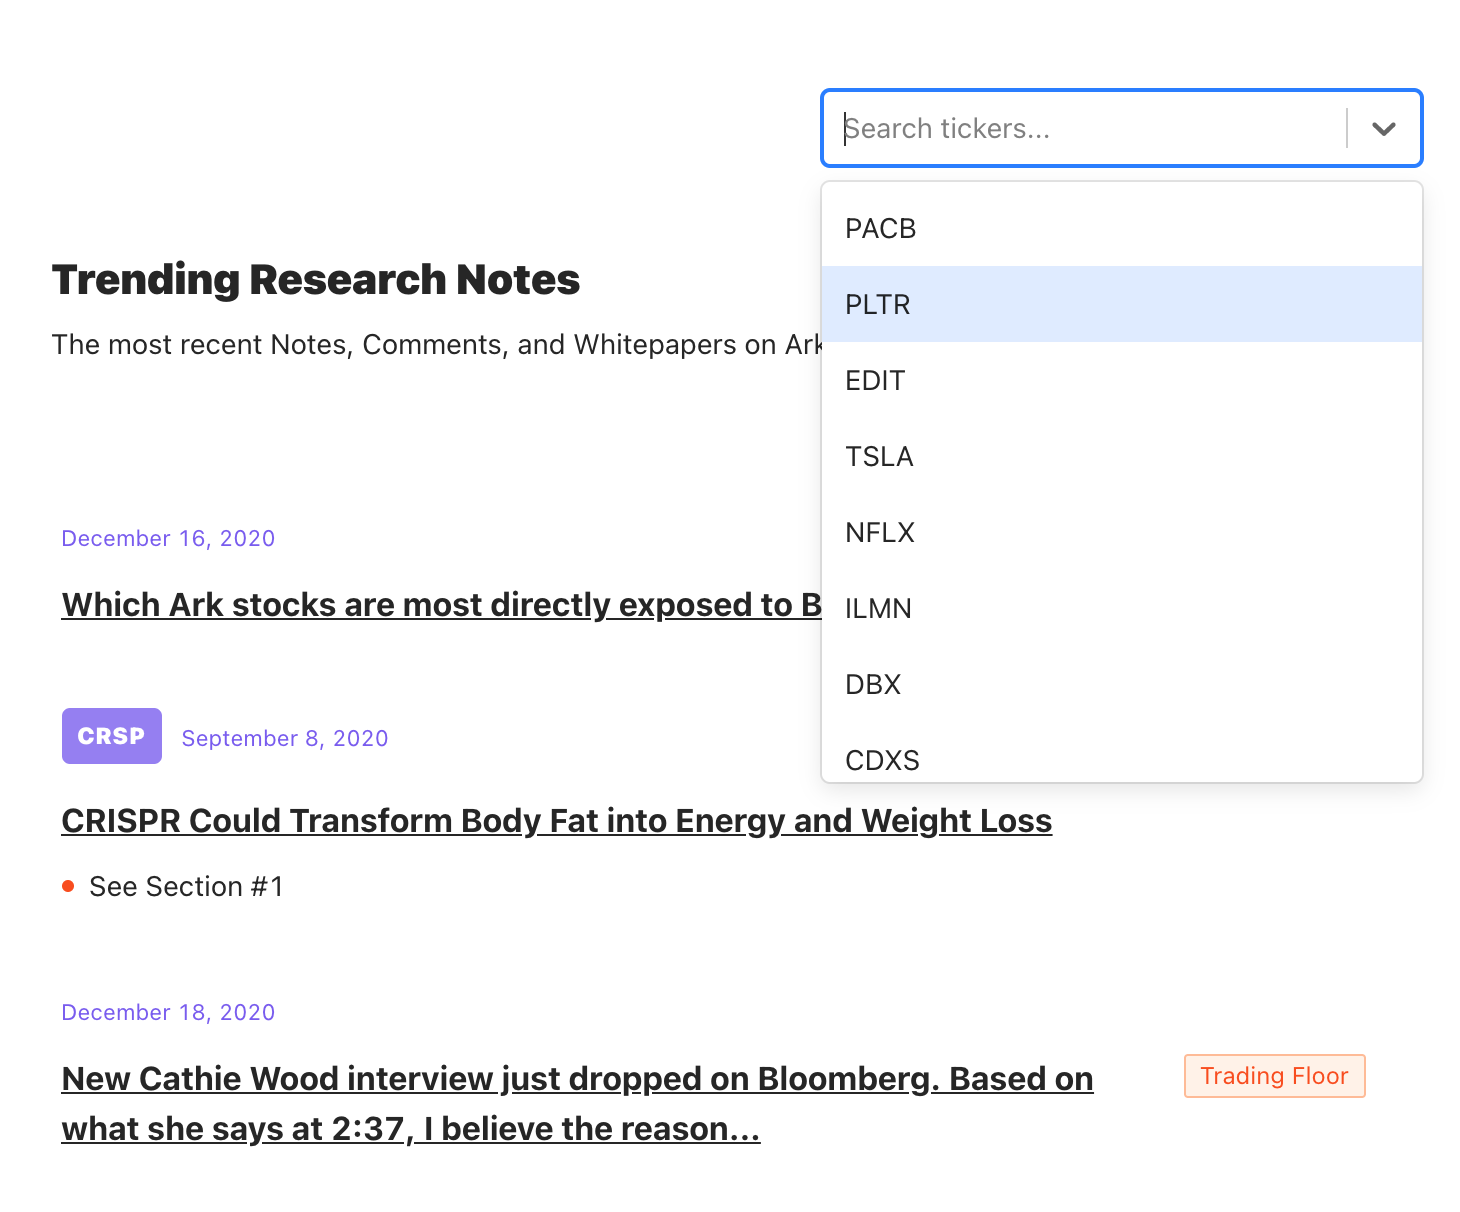Click the Search tickers input field
The width and height of the screenshot is (1460, 1212).
[x=1084, y=129]
